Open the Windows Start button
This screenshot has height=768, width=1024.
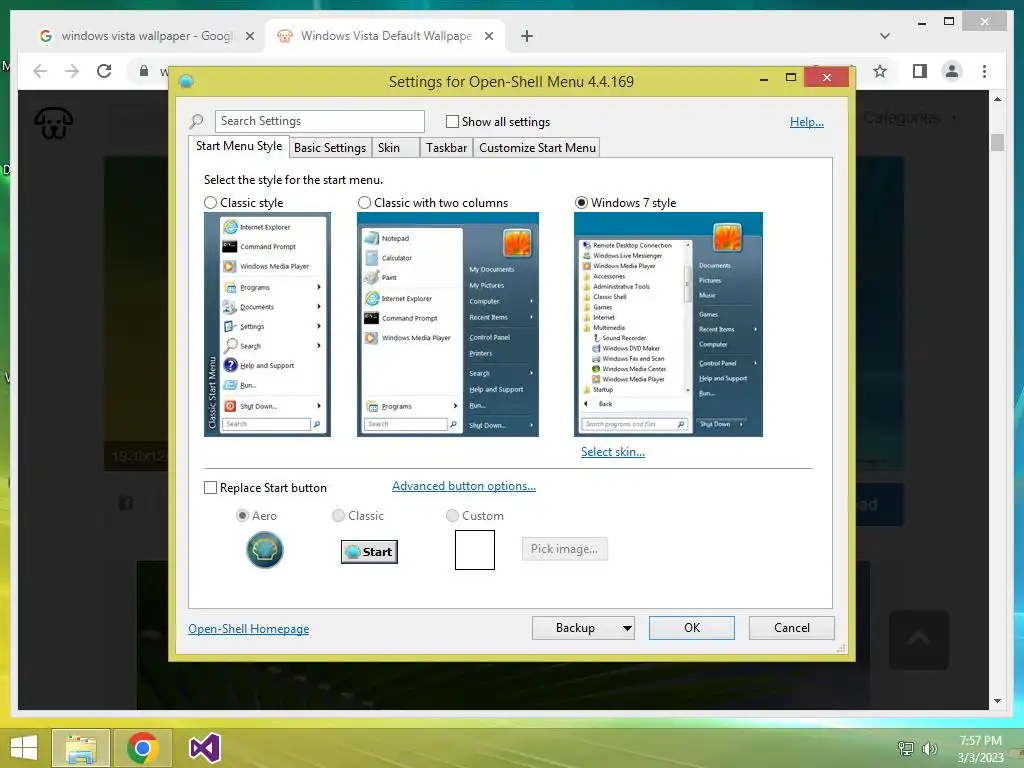point(24,748)
